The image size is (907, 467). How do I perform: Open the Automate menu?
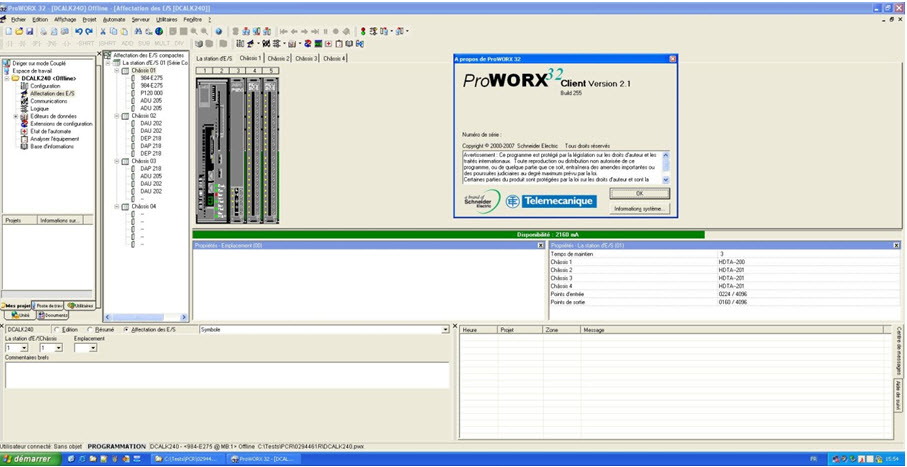click(x=113, y=19)
